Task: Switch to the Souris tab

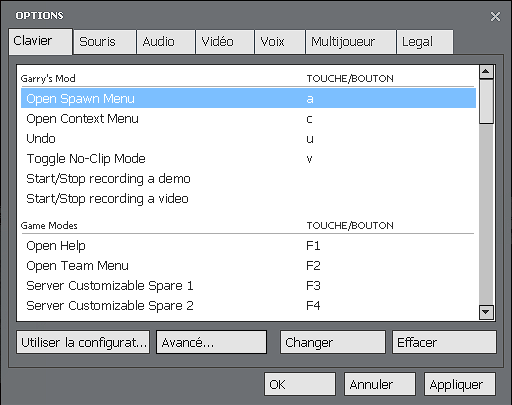Action: pyautogui.click(x=105, y=42)
